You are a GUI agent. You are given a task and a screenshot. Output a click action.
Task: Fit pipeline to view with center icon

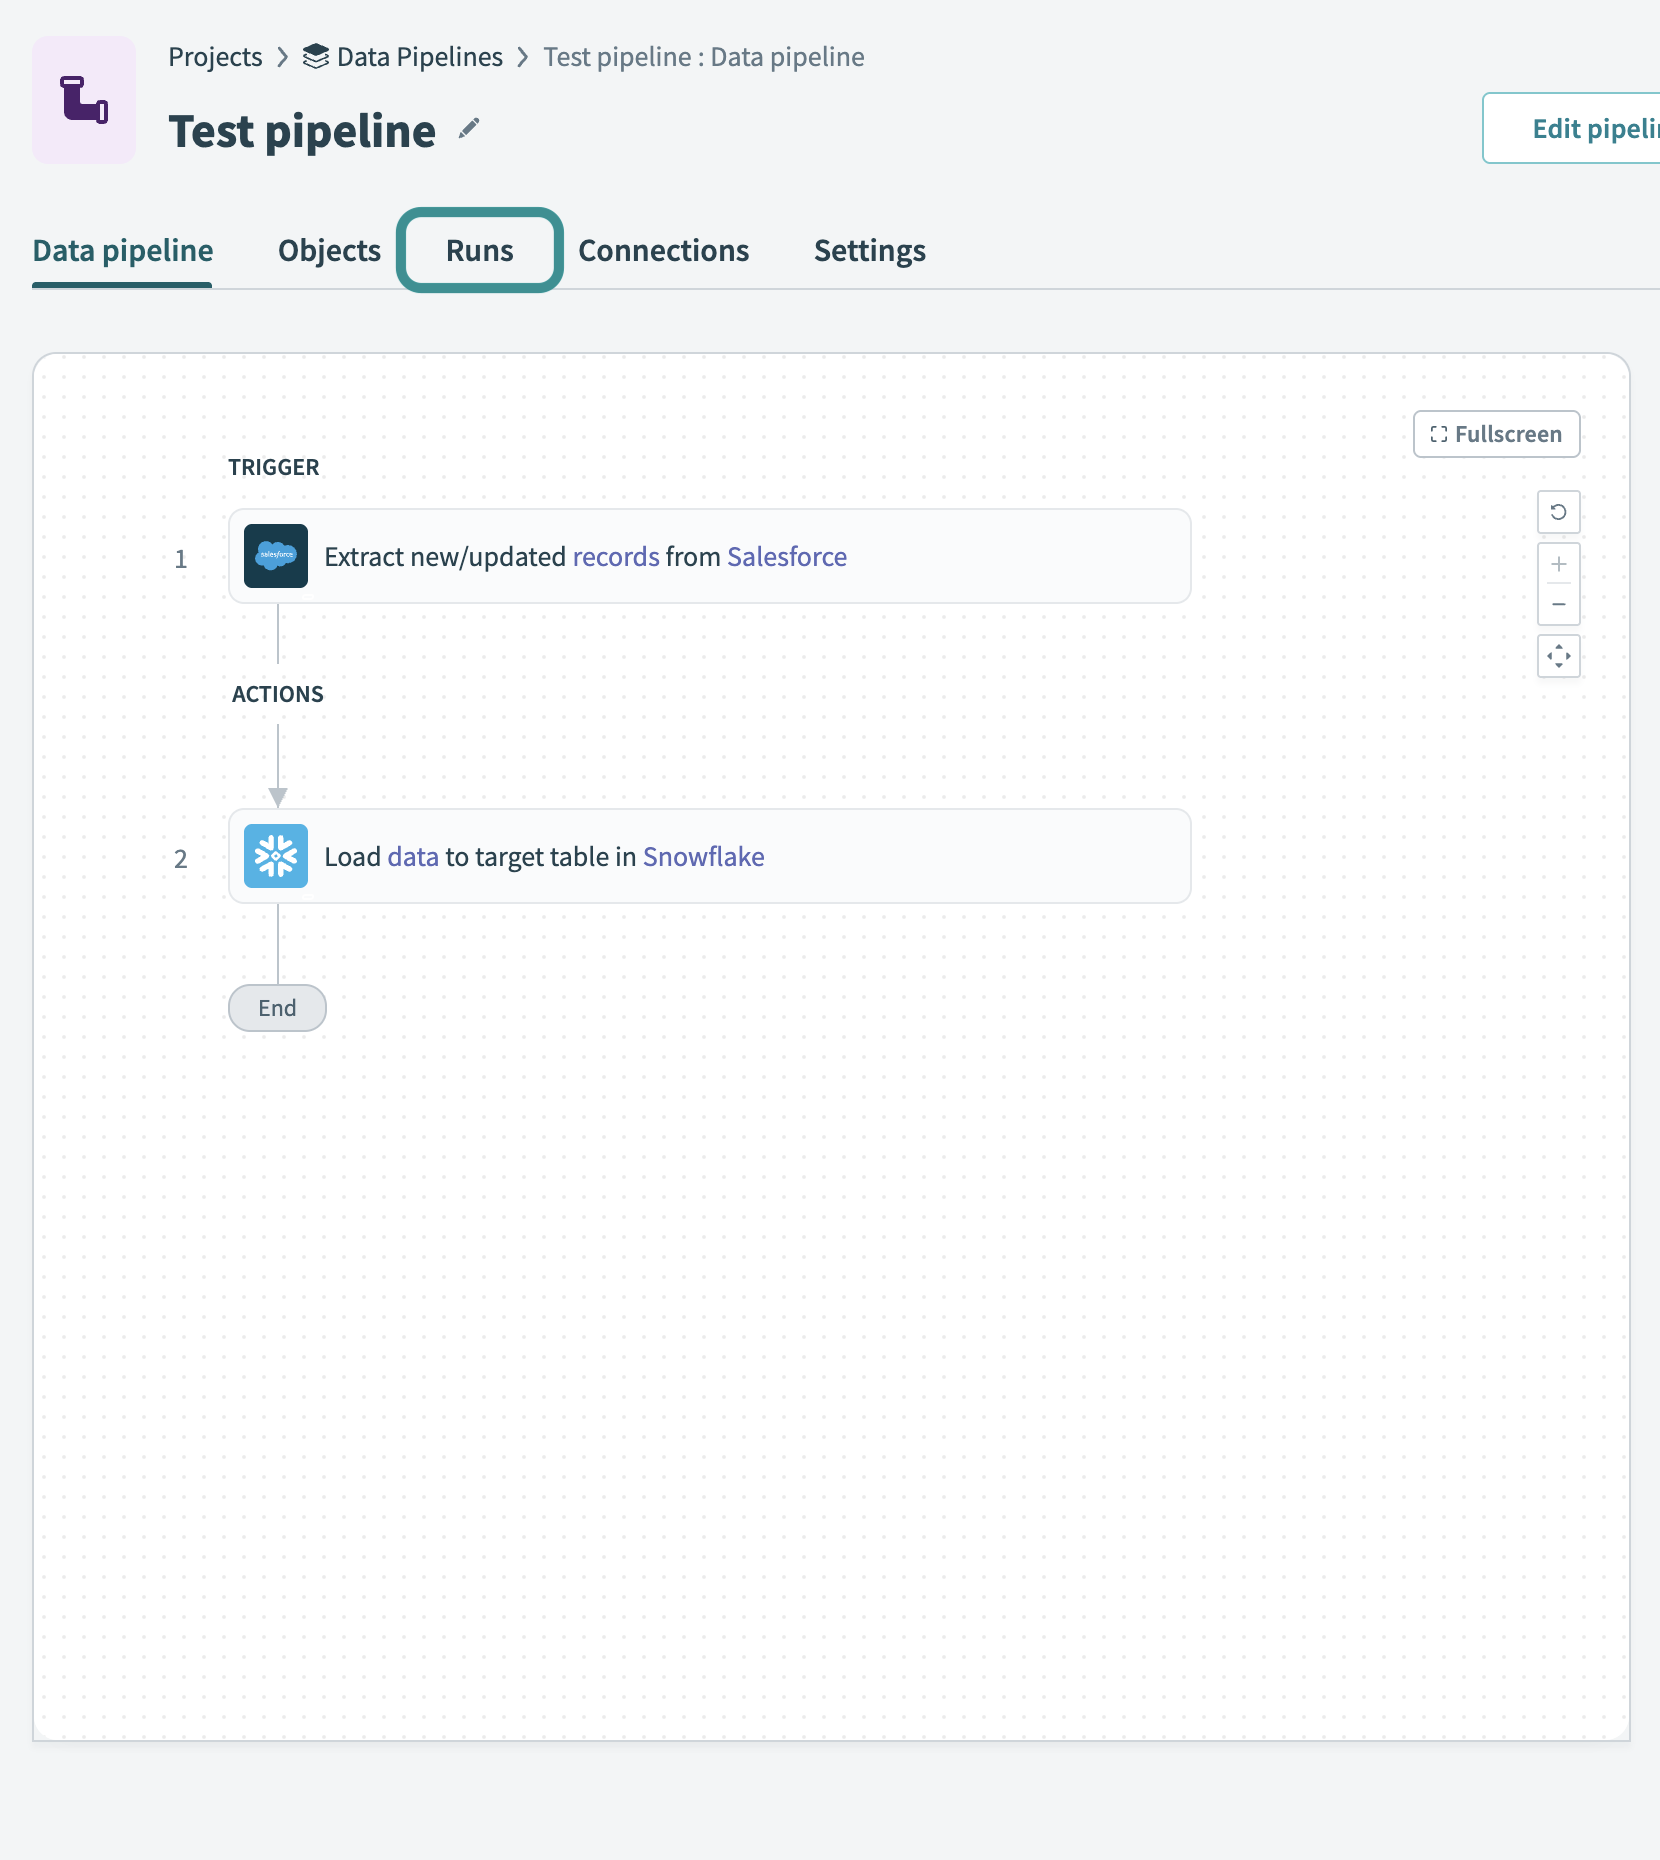click(1558, 657)
